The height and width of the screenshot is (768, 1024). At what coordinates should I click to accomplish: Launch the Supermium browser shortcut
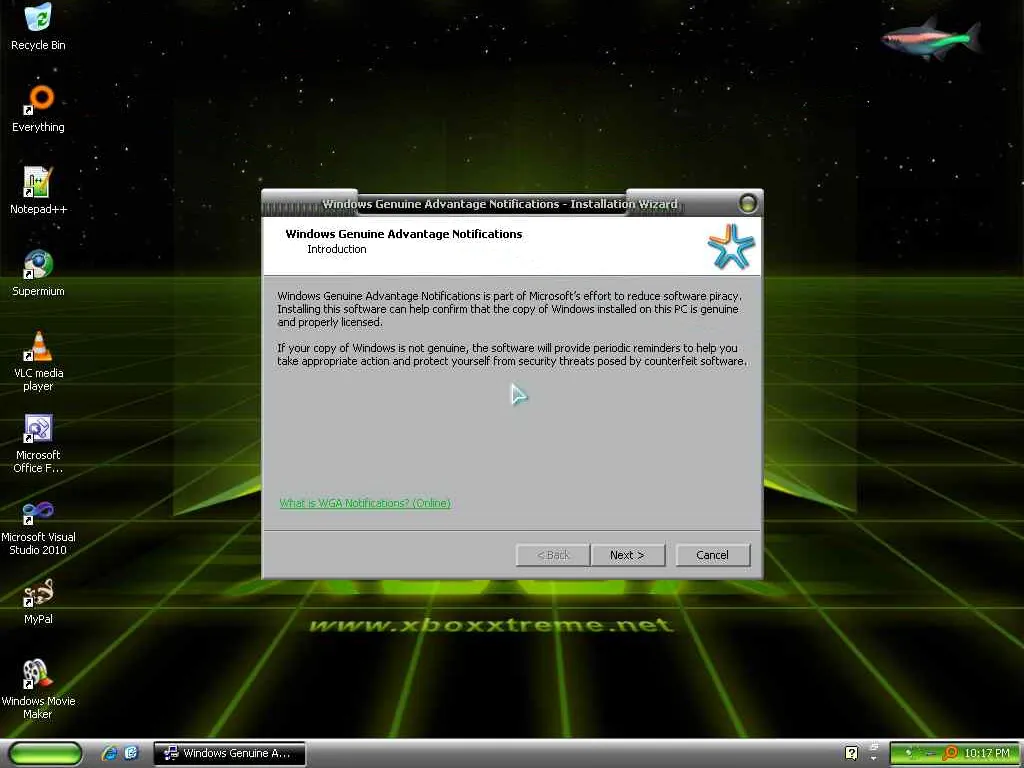[x=39, y=273]
